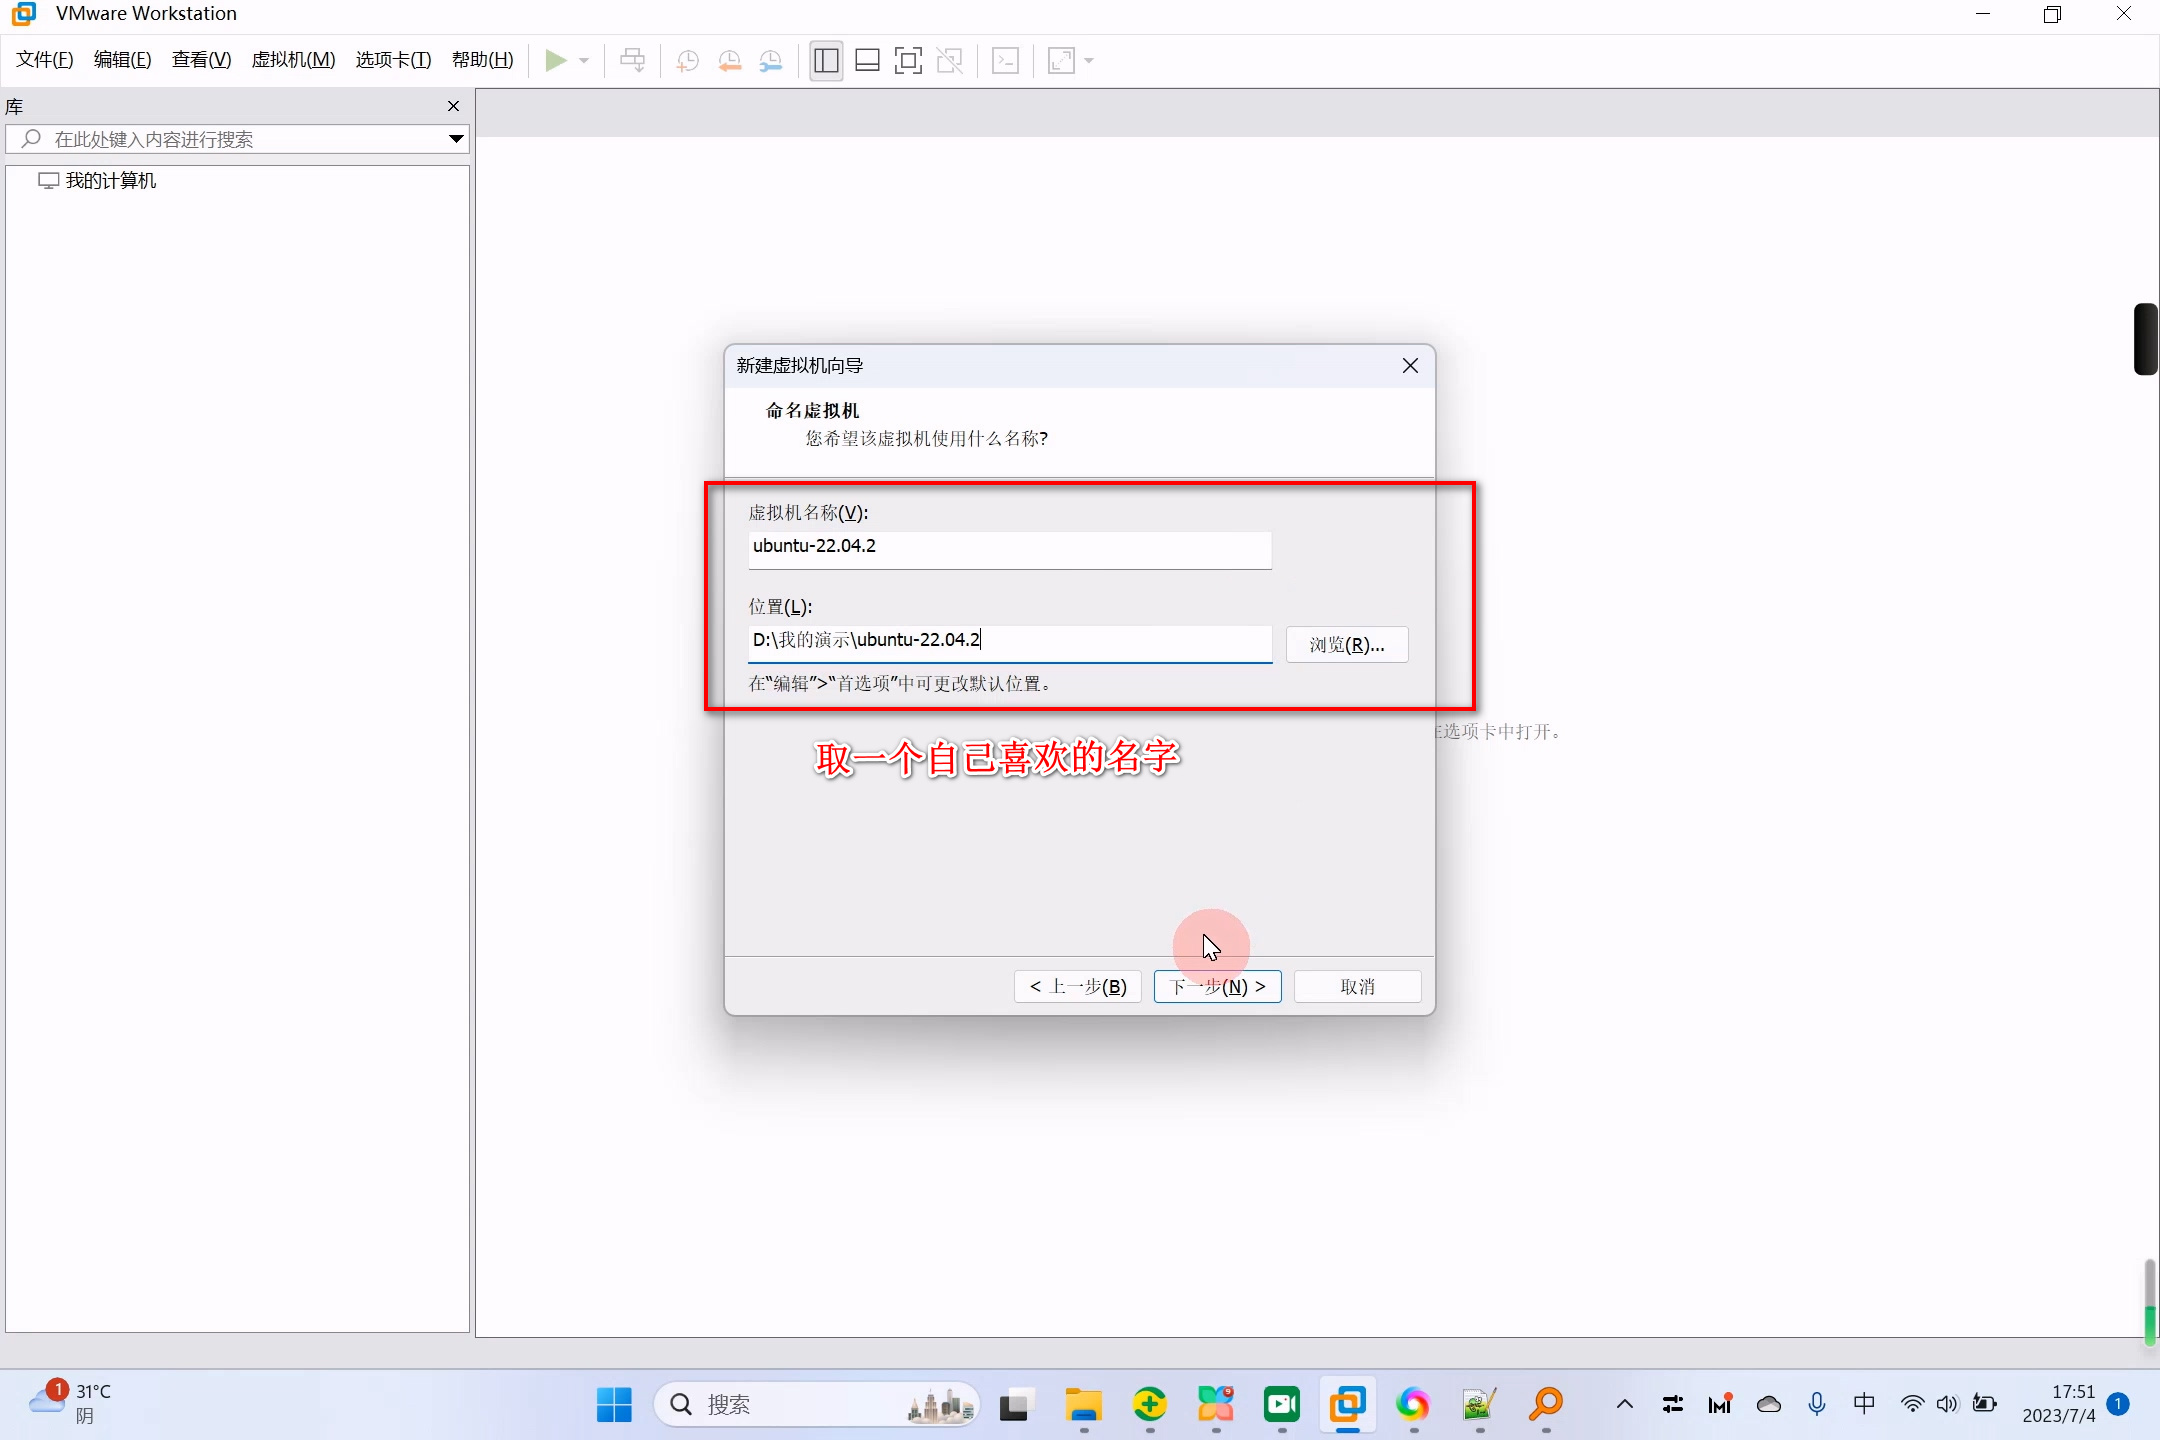Click the taskbar 搜索 search box
Image resolution: width=2160 pixels, height=1440 pixels.
coord(816,1405)
